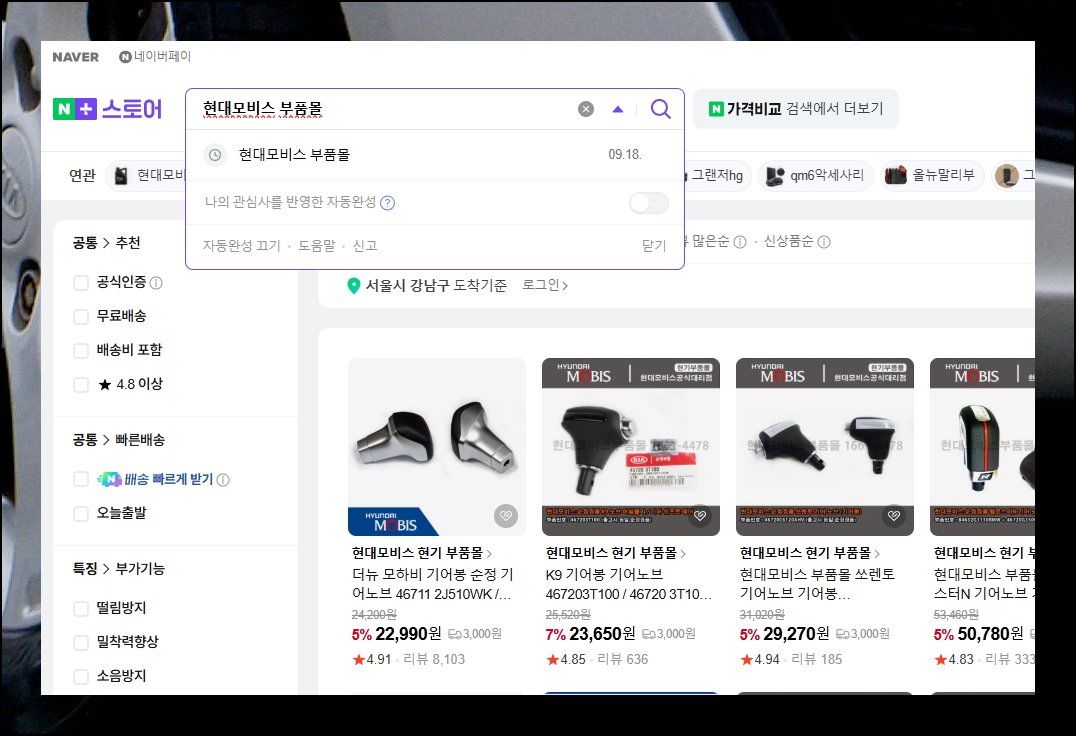Click the NAVER logo at top
The width and height of the screenshot is (1076, 736).
[75, 57]
